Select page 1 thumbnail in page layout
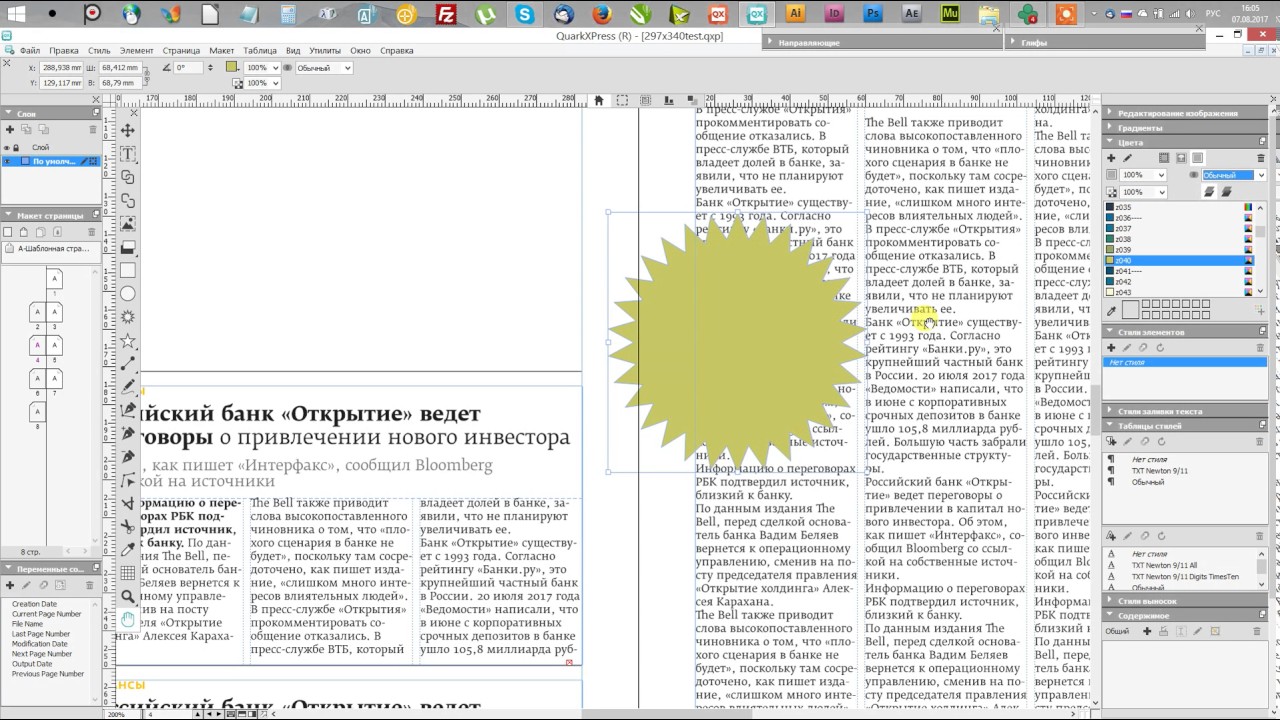Screen dimensions: 1280x720 55,280
